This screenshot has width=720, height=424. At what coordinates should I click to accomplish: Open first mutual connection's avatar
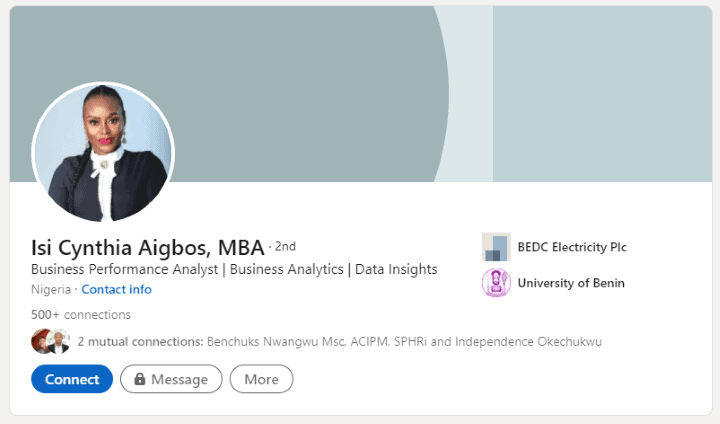click(42, 341)
